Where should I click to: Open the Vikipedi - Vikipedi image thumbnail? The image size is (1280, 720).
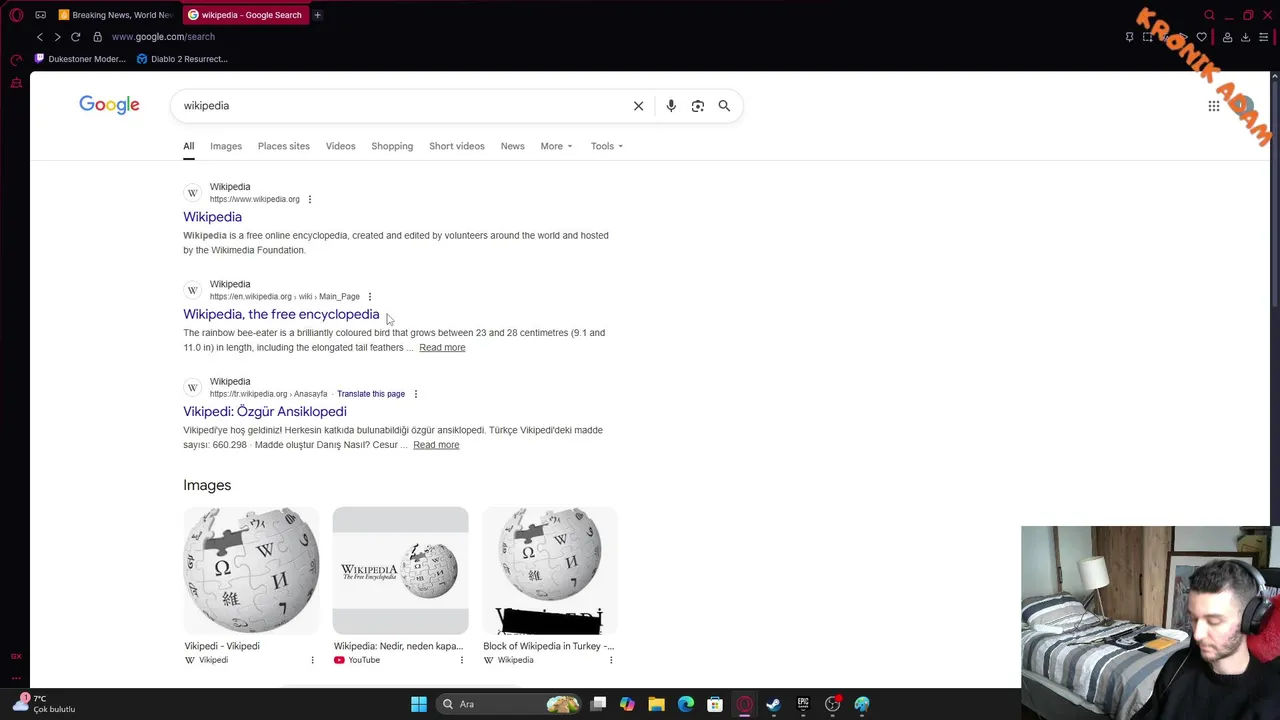(251, 570)
